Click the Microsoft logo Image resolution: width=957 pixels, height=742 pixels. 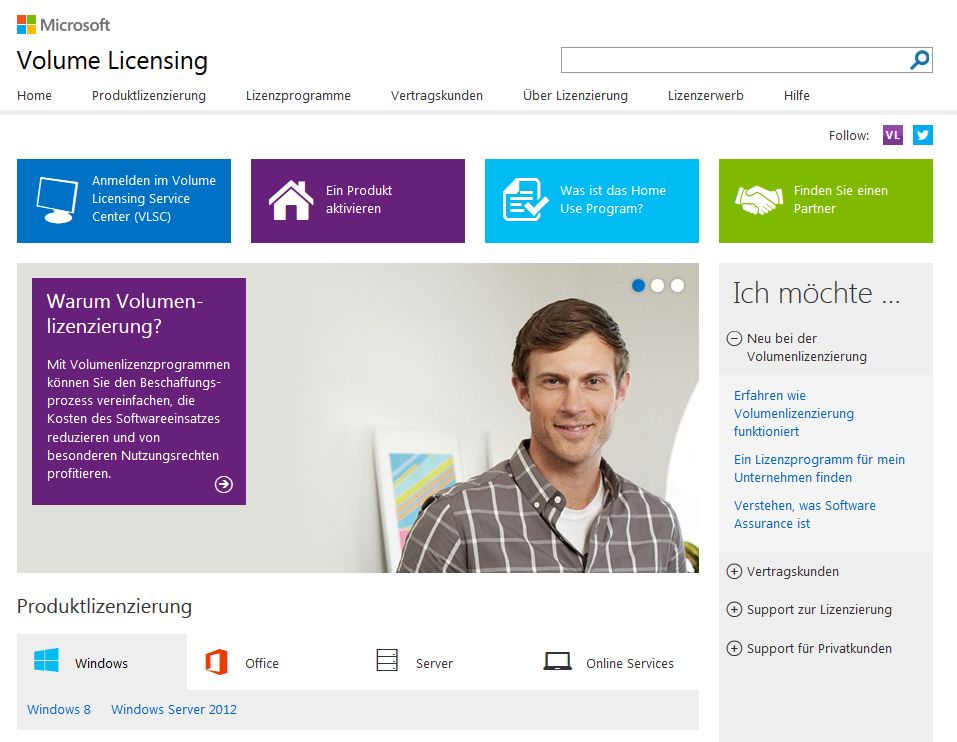pos(63,25)
